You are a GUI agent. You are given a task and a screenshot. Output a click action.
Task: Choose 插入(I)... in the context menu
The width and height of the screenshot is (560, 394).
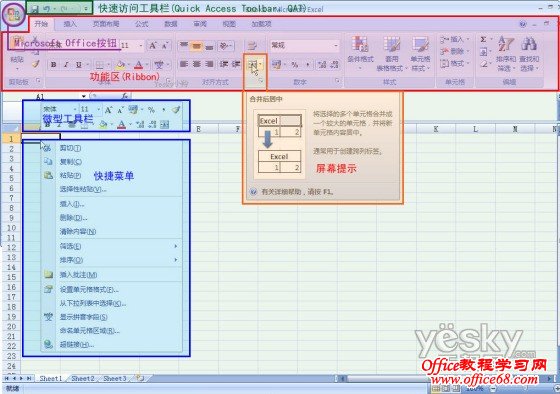tap(111, 204)
